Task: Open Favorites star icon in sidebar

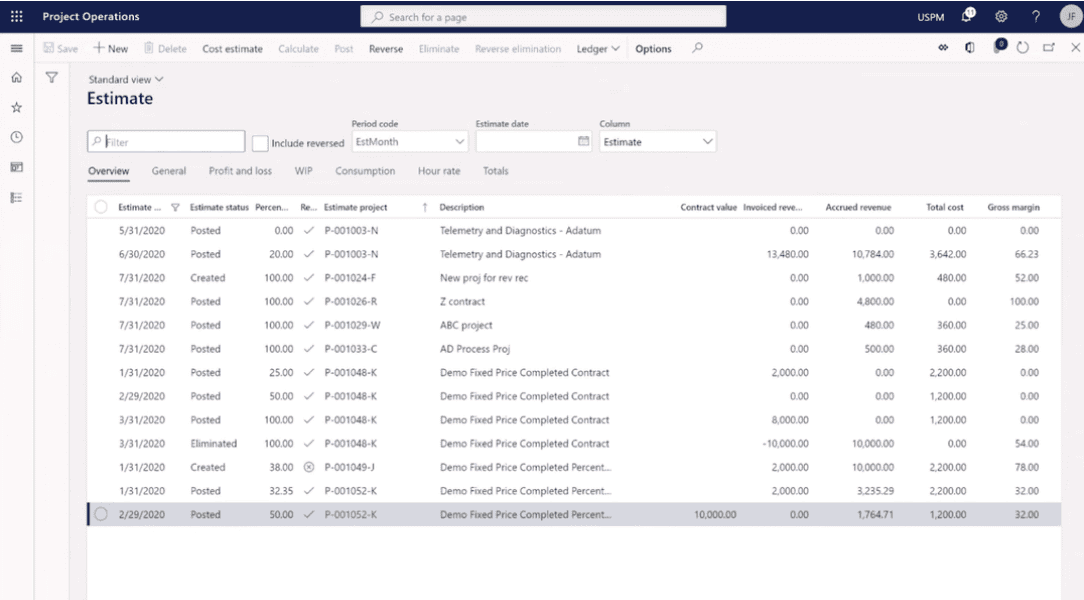Action: pos(16,107)
